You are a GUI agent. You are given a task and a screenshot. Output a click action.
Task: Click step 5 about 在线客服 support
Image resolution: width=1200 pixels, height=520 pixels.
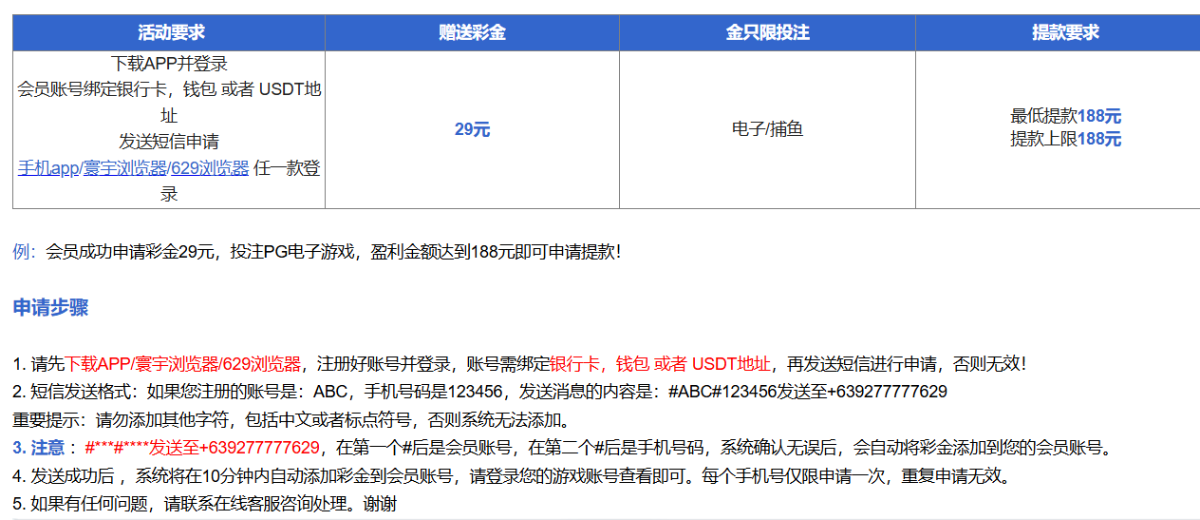[x=205, y=503]
